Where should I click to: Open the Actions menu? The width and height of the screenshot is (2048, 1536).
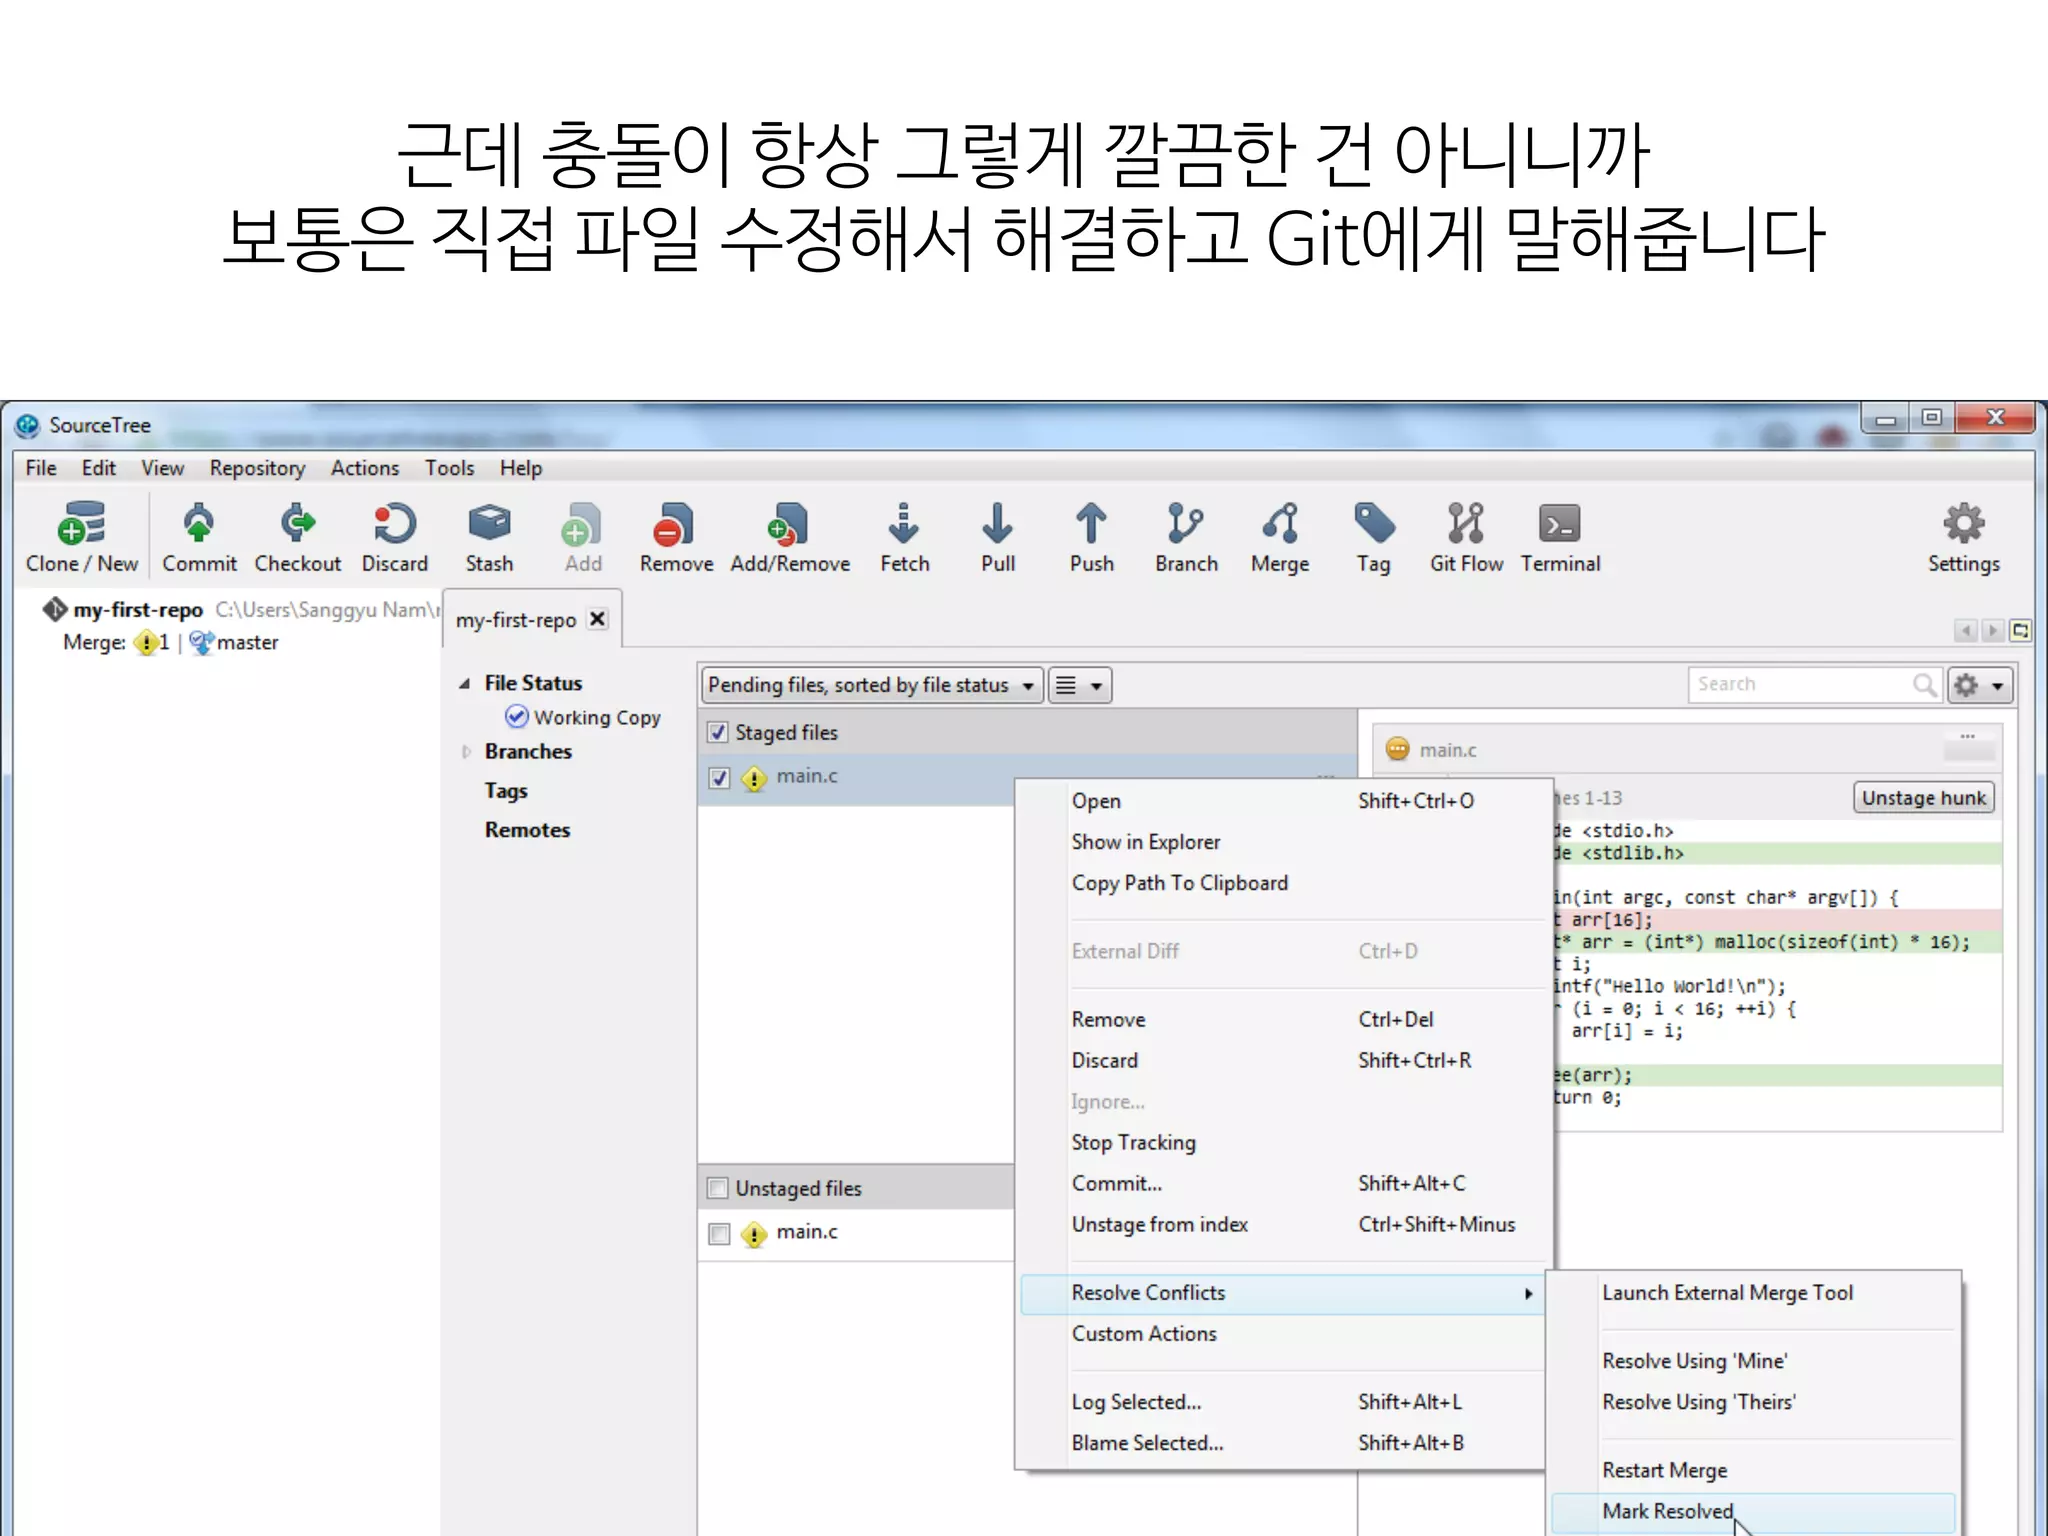coord(364,468)
